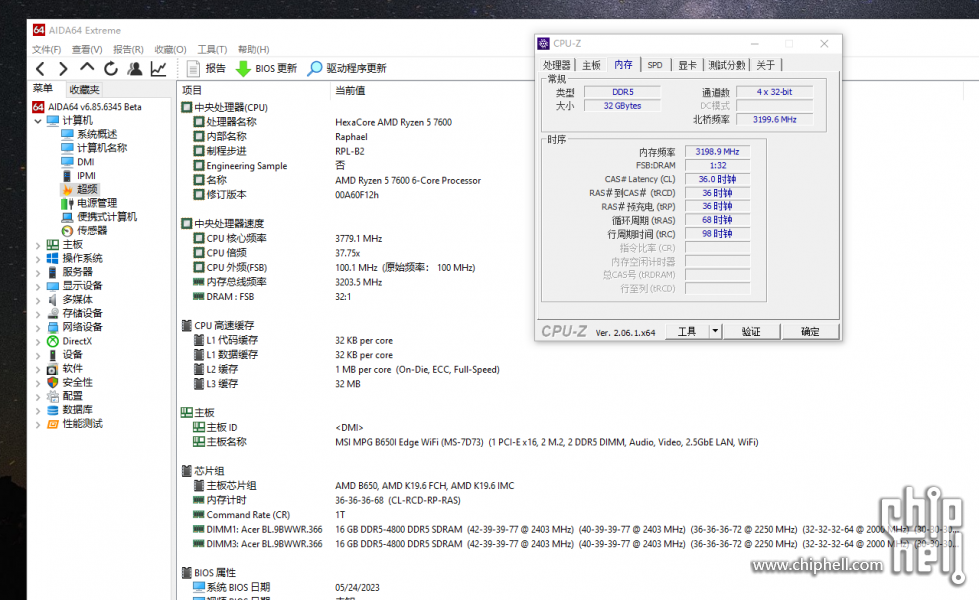Image resolution: width=979 pixels, height=600 pixels.
Task: Open the 收藏(O) menu
Action: coord(170,49)
